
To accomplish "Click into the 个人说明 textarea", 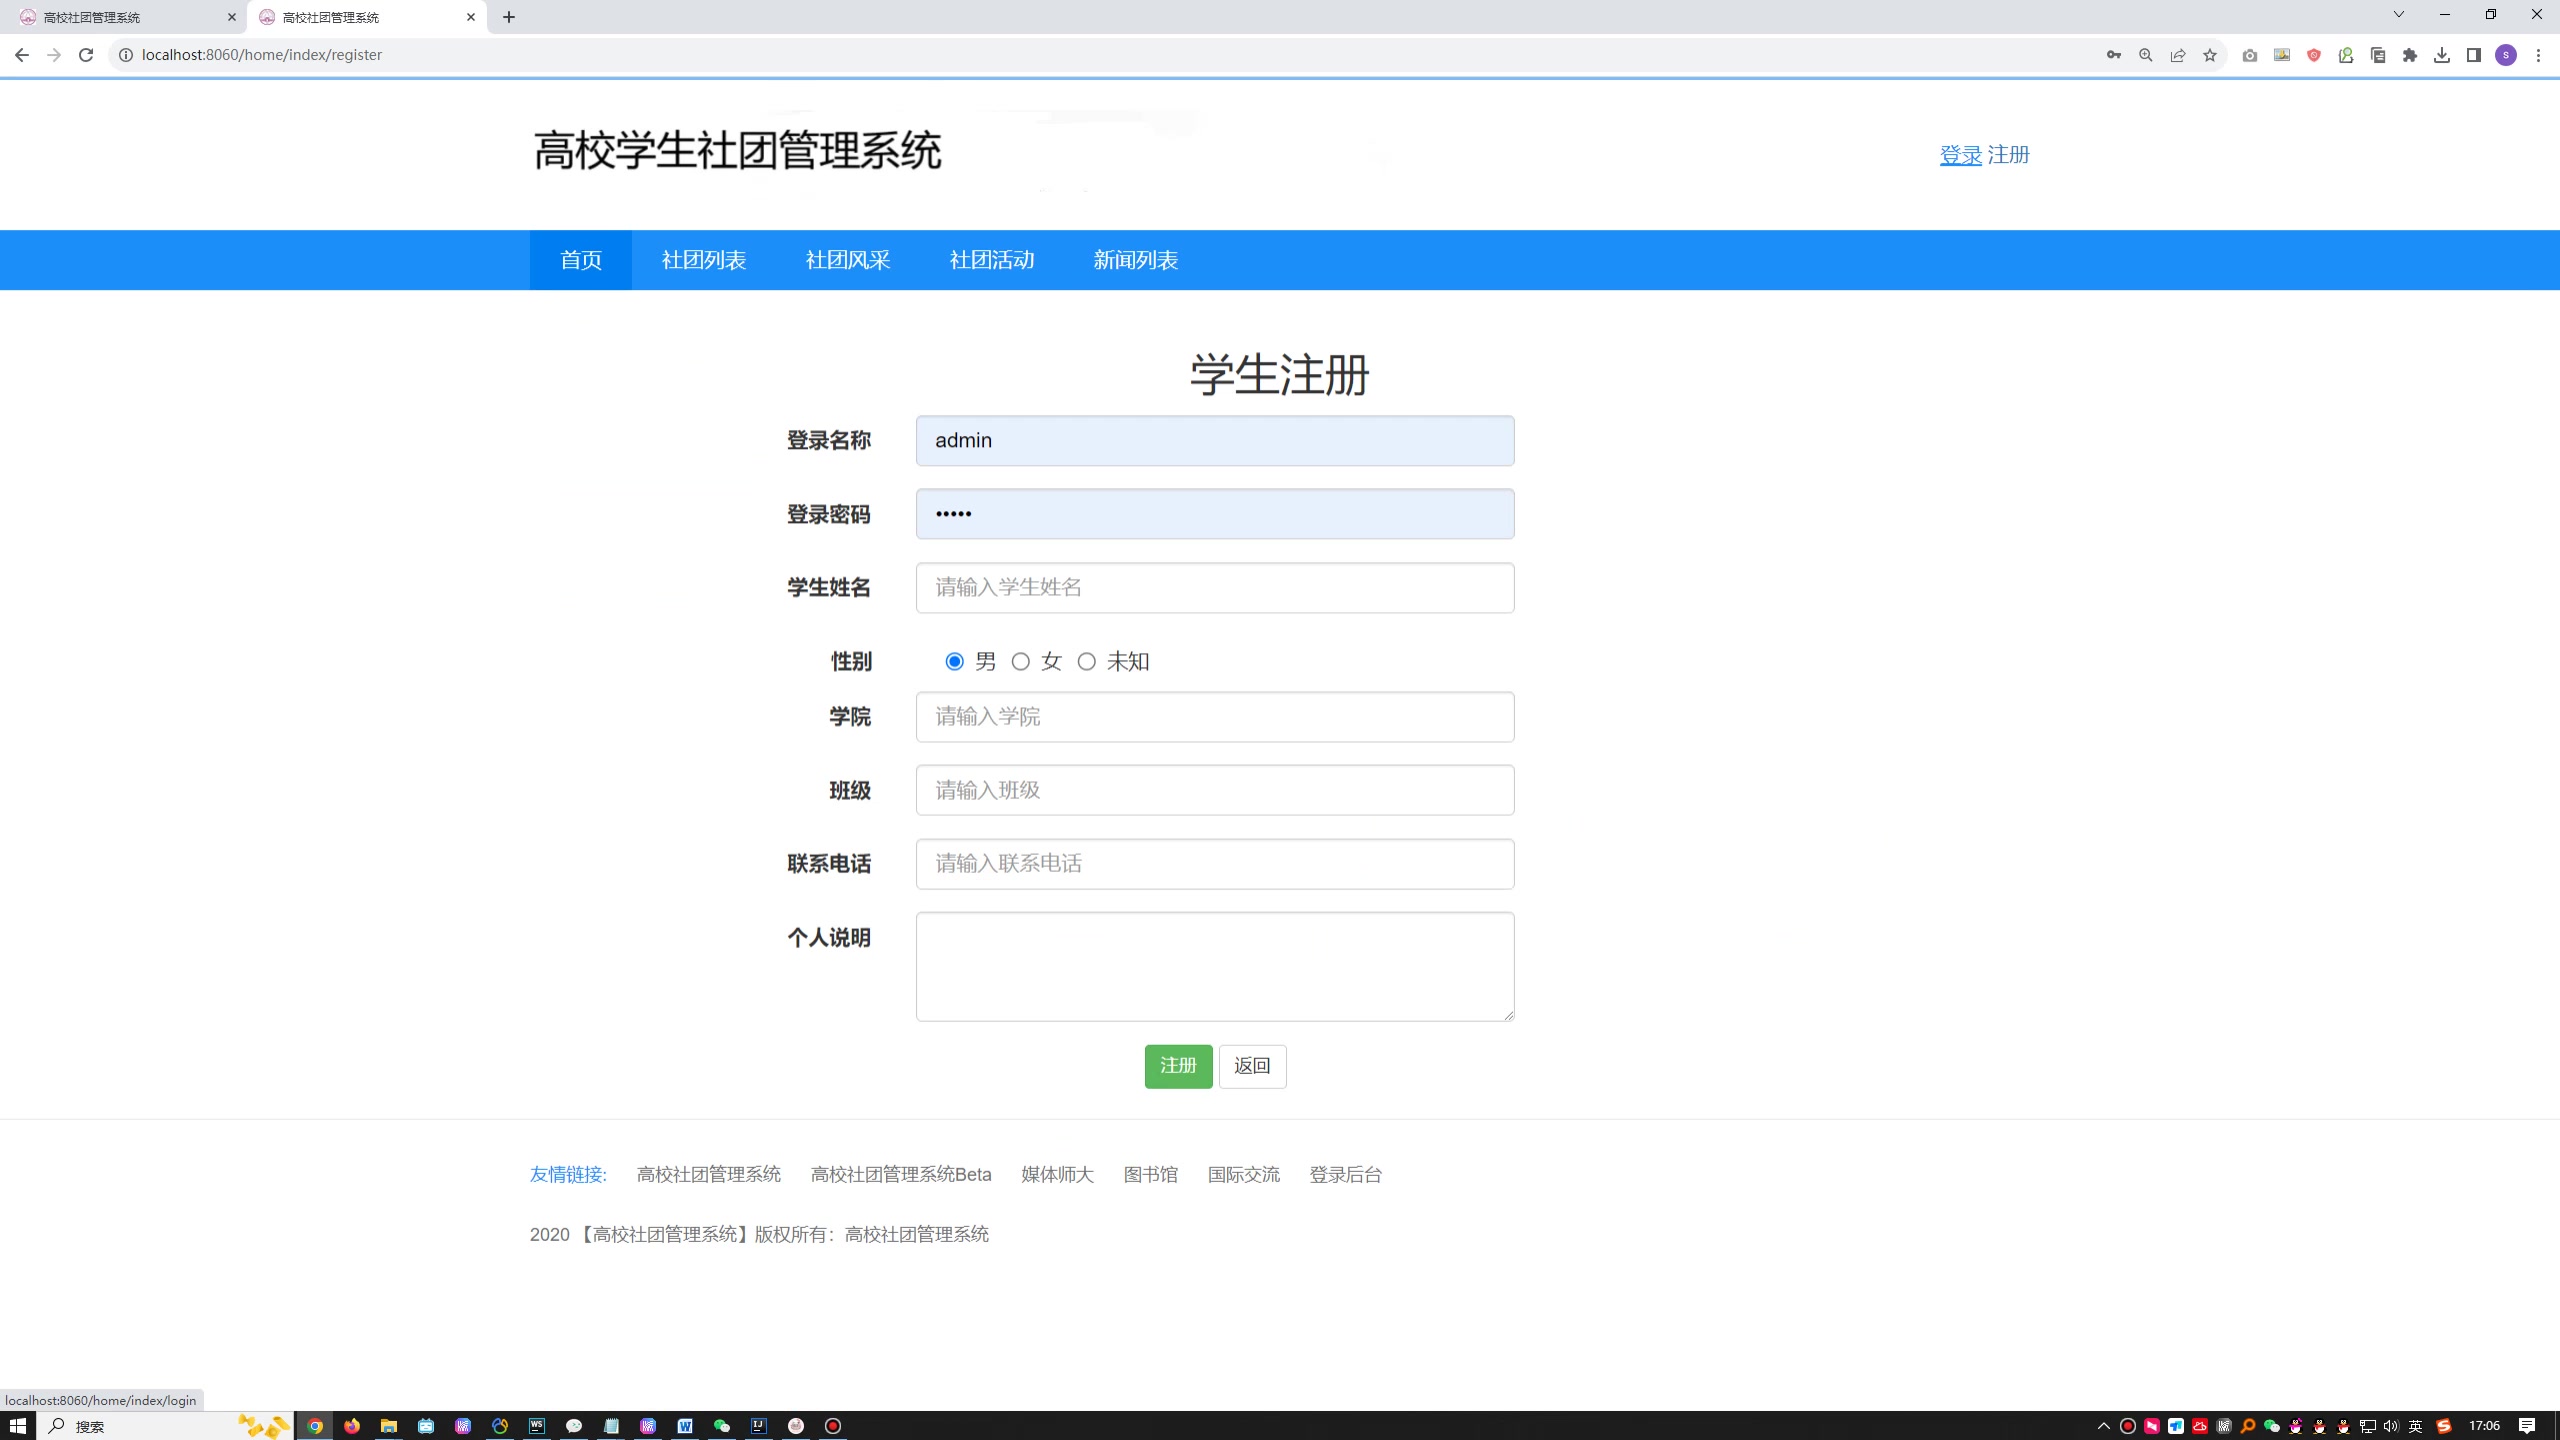I will click(x=1215, y=967).
